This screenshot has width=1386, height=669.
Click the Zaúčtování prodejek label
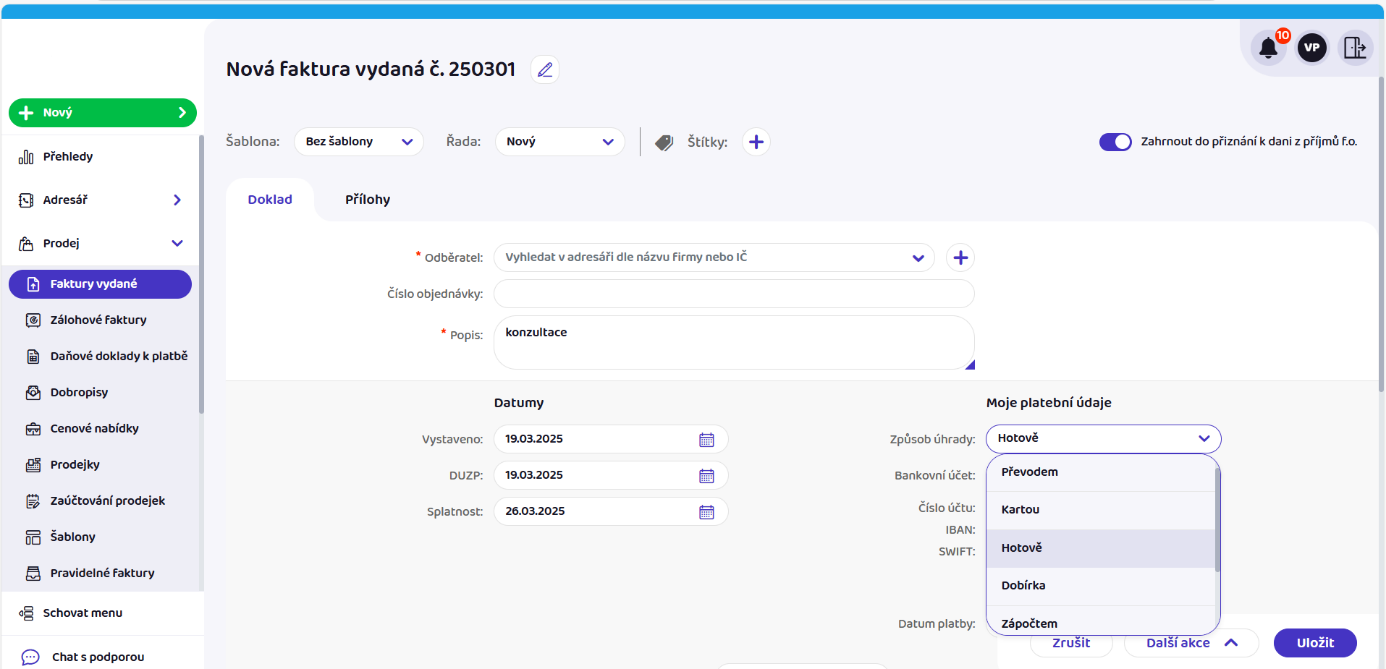click(x=108, y=500)
